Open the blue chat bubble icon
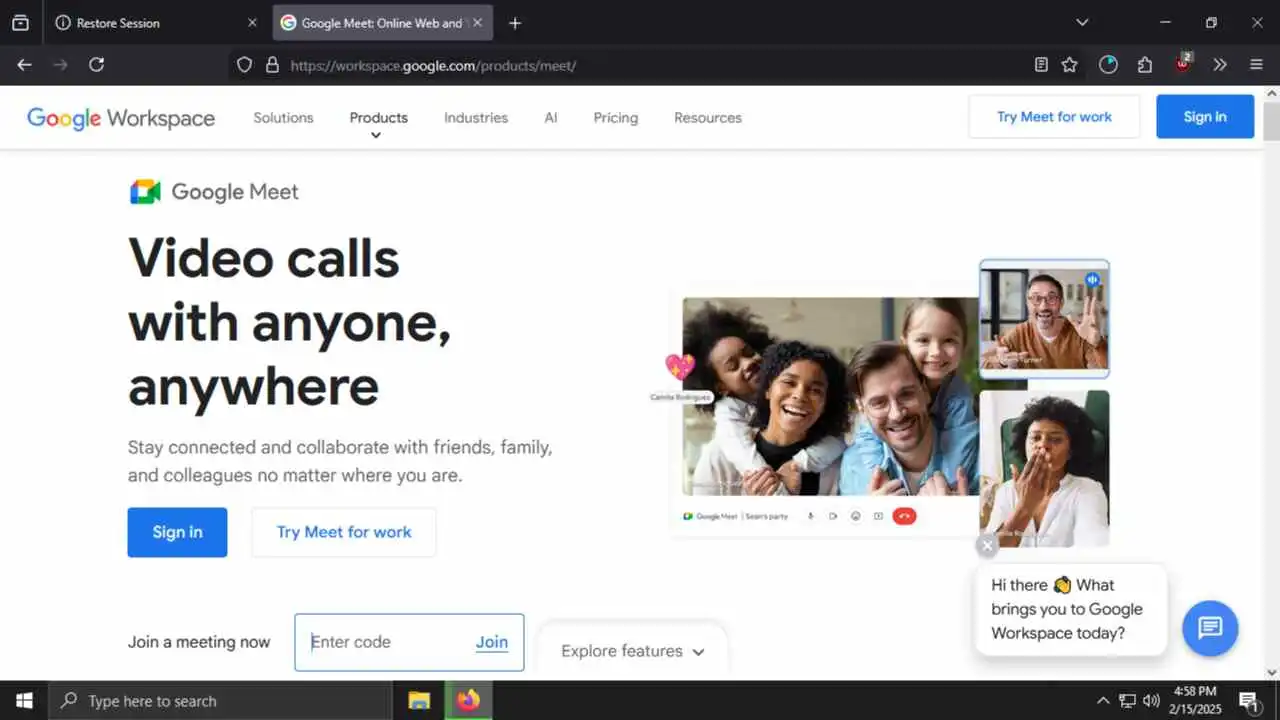 pyautogui.click(x=1210, y=628)
